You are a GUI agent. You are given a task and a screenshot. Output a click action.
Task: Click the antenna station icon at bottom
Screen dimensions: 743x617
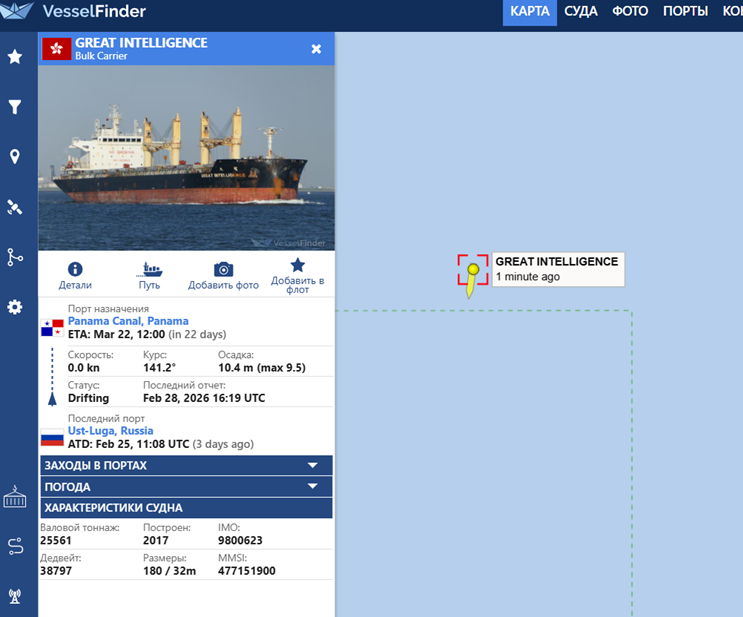point(15,596)
